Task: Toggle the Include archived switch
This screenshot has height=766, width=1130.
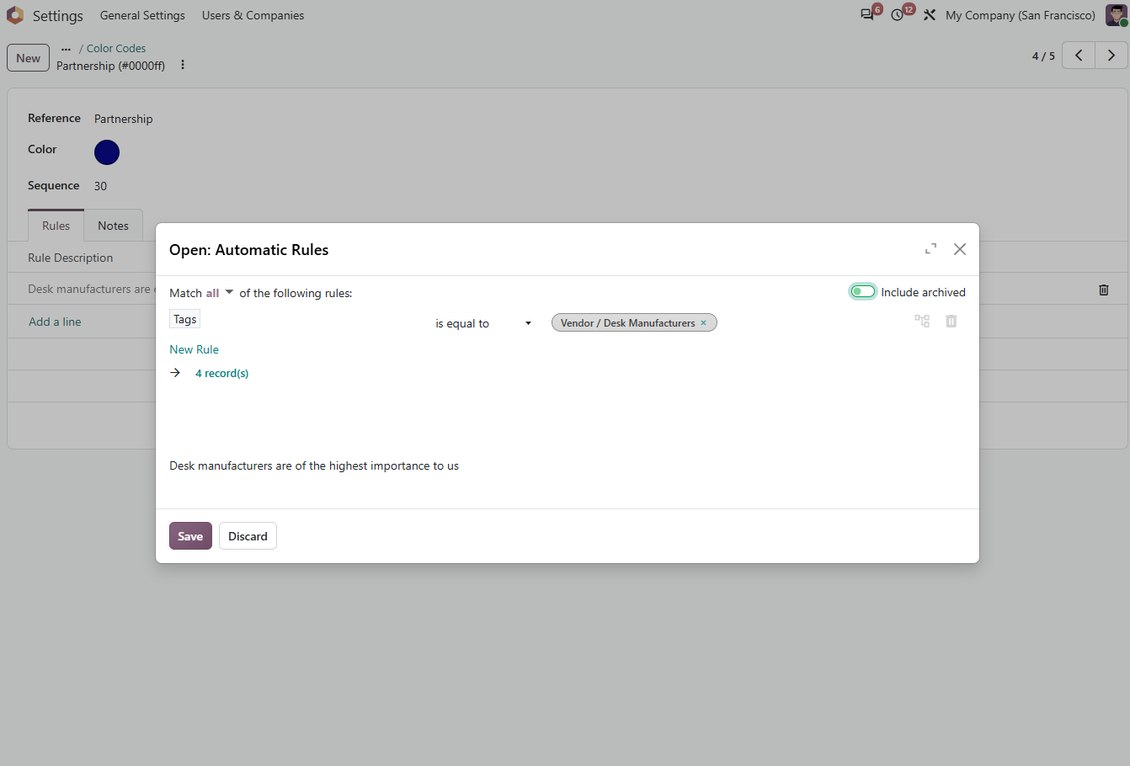Action: pos(863,292)
